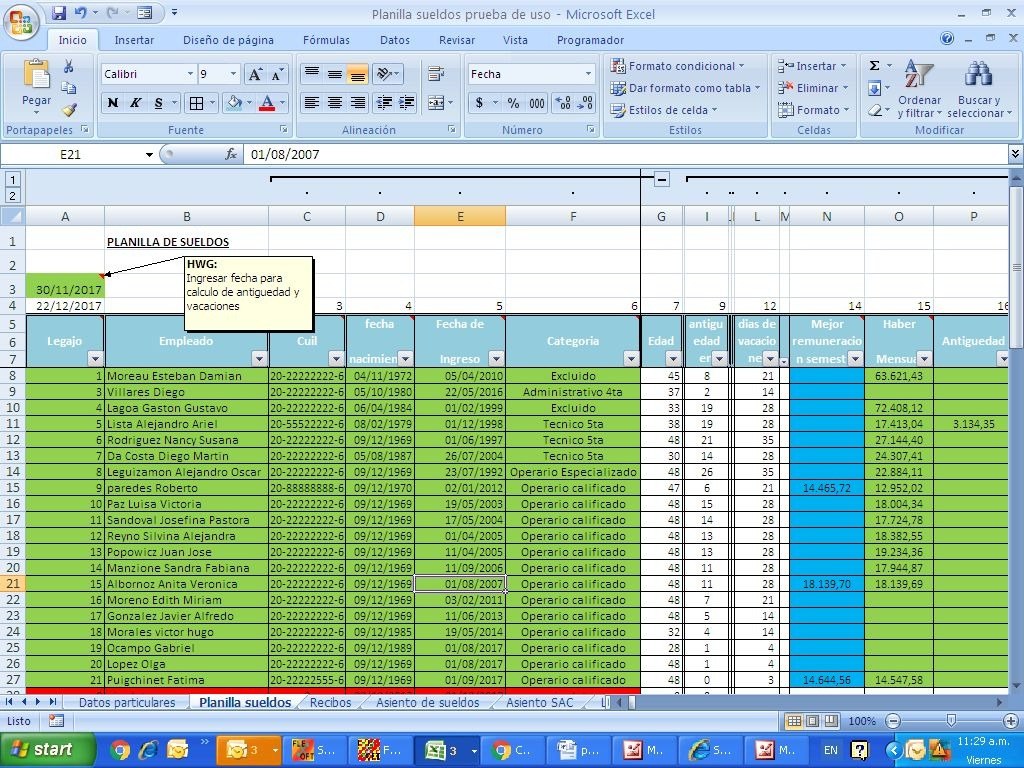Viewport: 1024px width, 768px height.
Task: Increase cell indent
Action: 407,103
